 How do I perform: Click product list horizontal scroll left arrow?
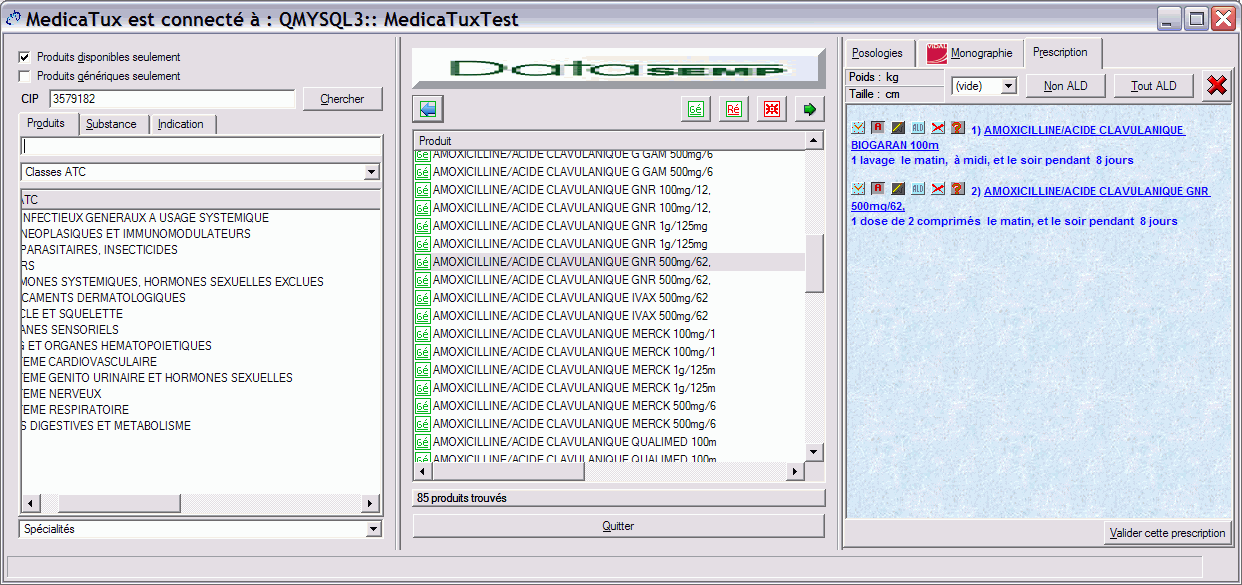423,471
